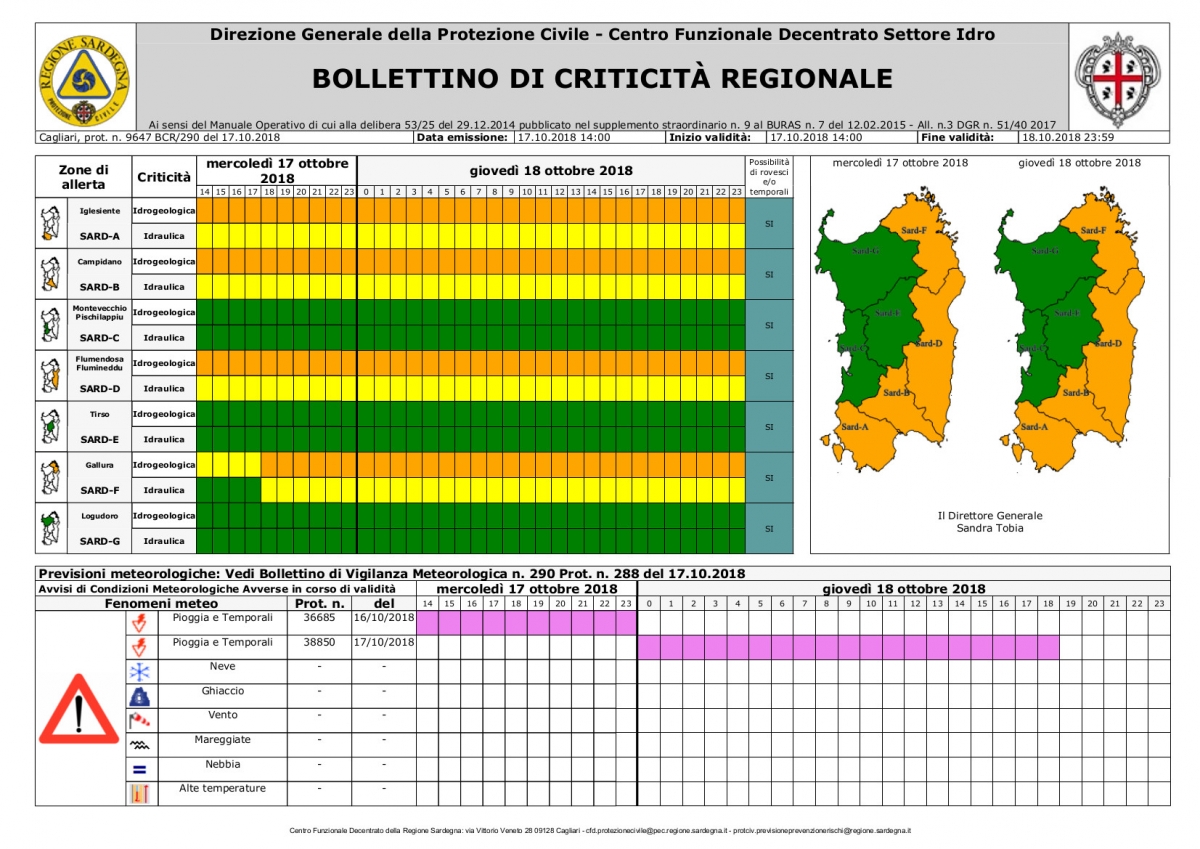Viewport: 1200px width, 849px height.
Task: Click the rain icon for prot. 36685
Action: (139, 622)
